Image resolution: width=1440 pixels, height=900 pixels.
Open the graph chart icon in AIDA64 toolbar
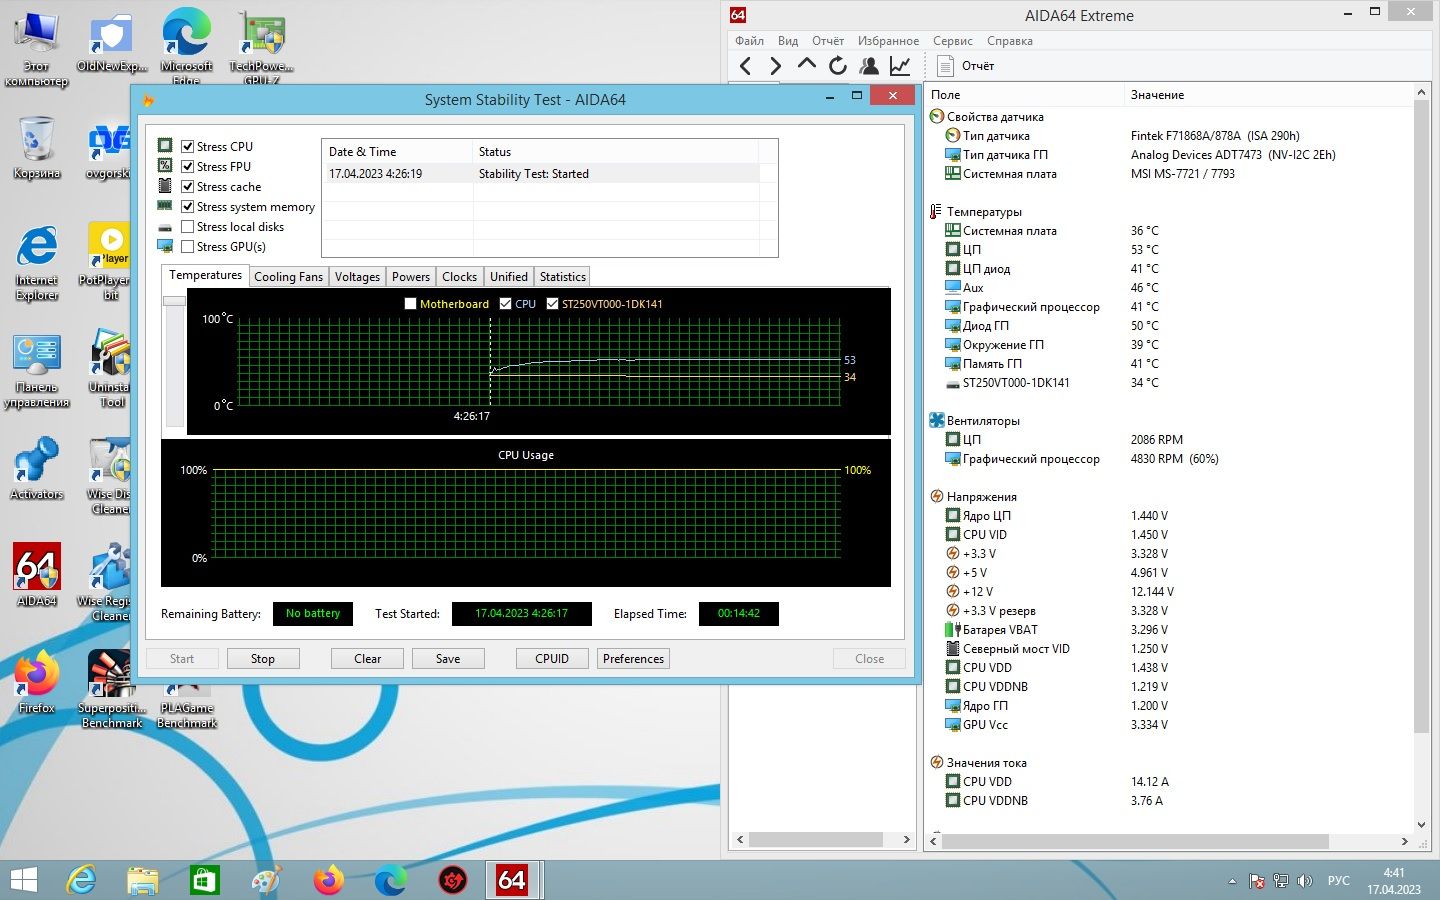coord(900,66)
